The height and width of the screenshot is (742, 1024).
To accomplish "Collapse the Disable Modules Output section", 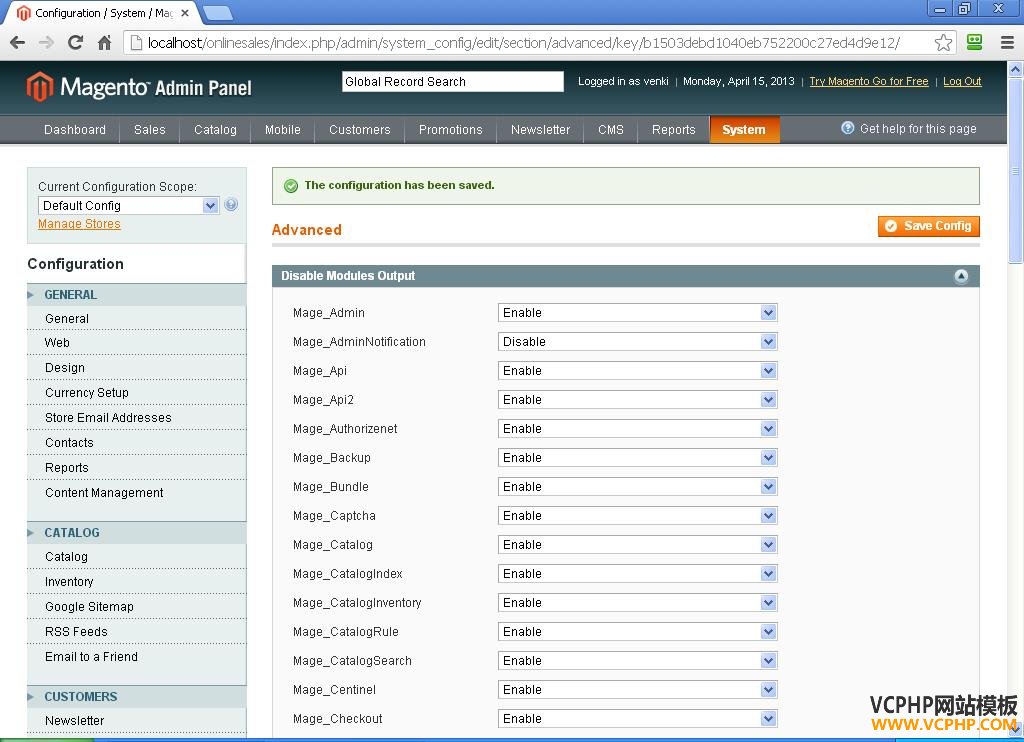I will (x=961, y=276).
